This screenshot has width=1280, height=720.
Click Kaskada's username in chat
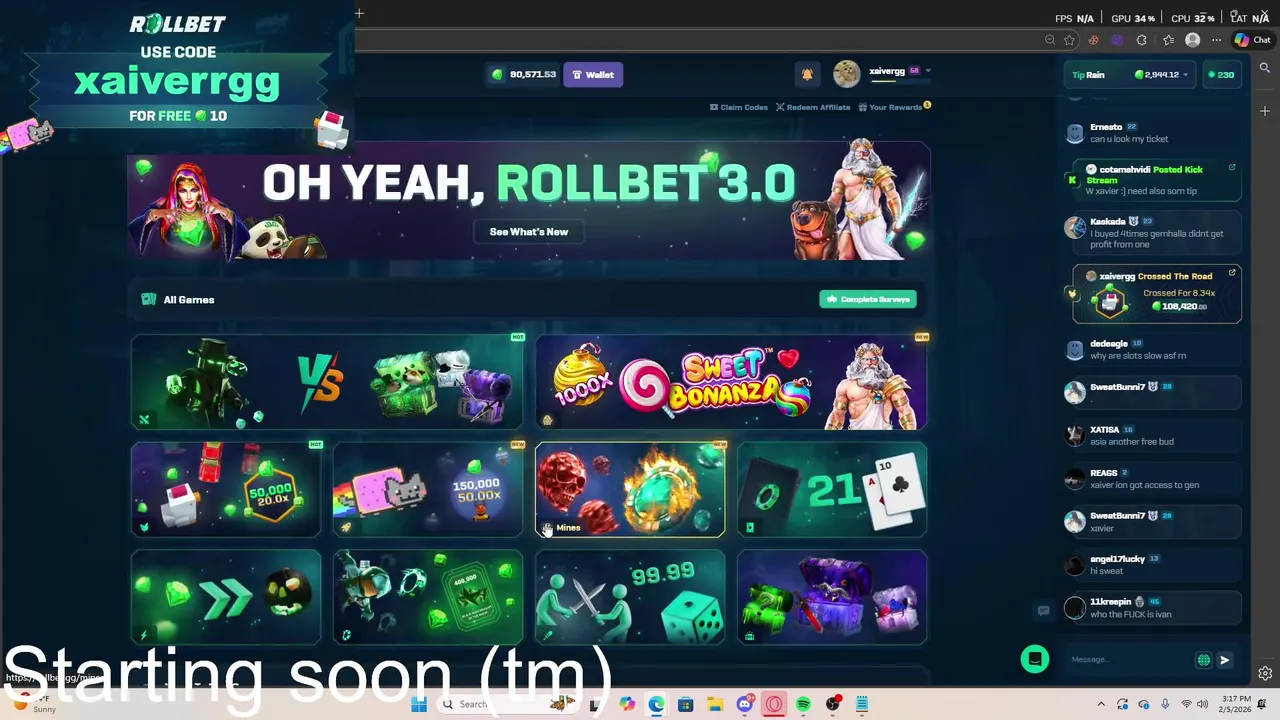1108,221
